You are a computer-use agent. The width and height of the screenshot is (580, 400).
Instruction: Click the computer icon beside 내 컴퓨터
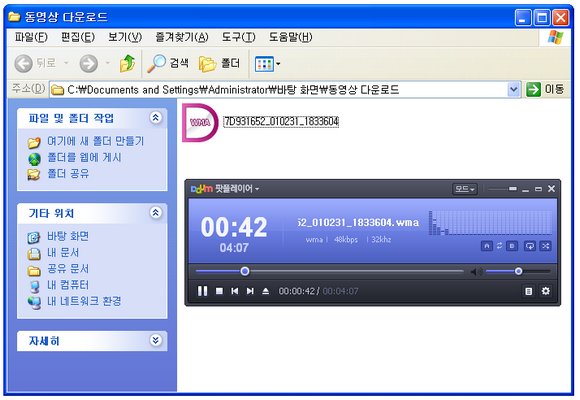coord(34,286)
